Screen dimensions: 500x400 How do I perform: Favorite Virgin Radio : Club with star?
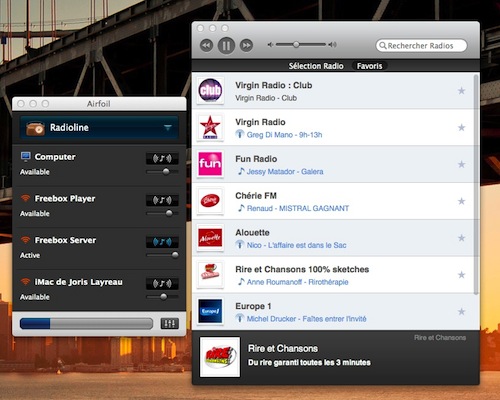[x=461, y=91]
